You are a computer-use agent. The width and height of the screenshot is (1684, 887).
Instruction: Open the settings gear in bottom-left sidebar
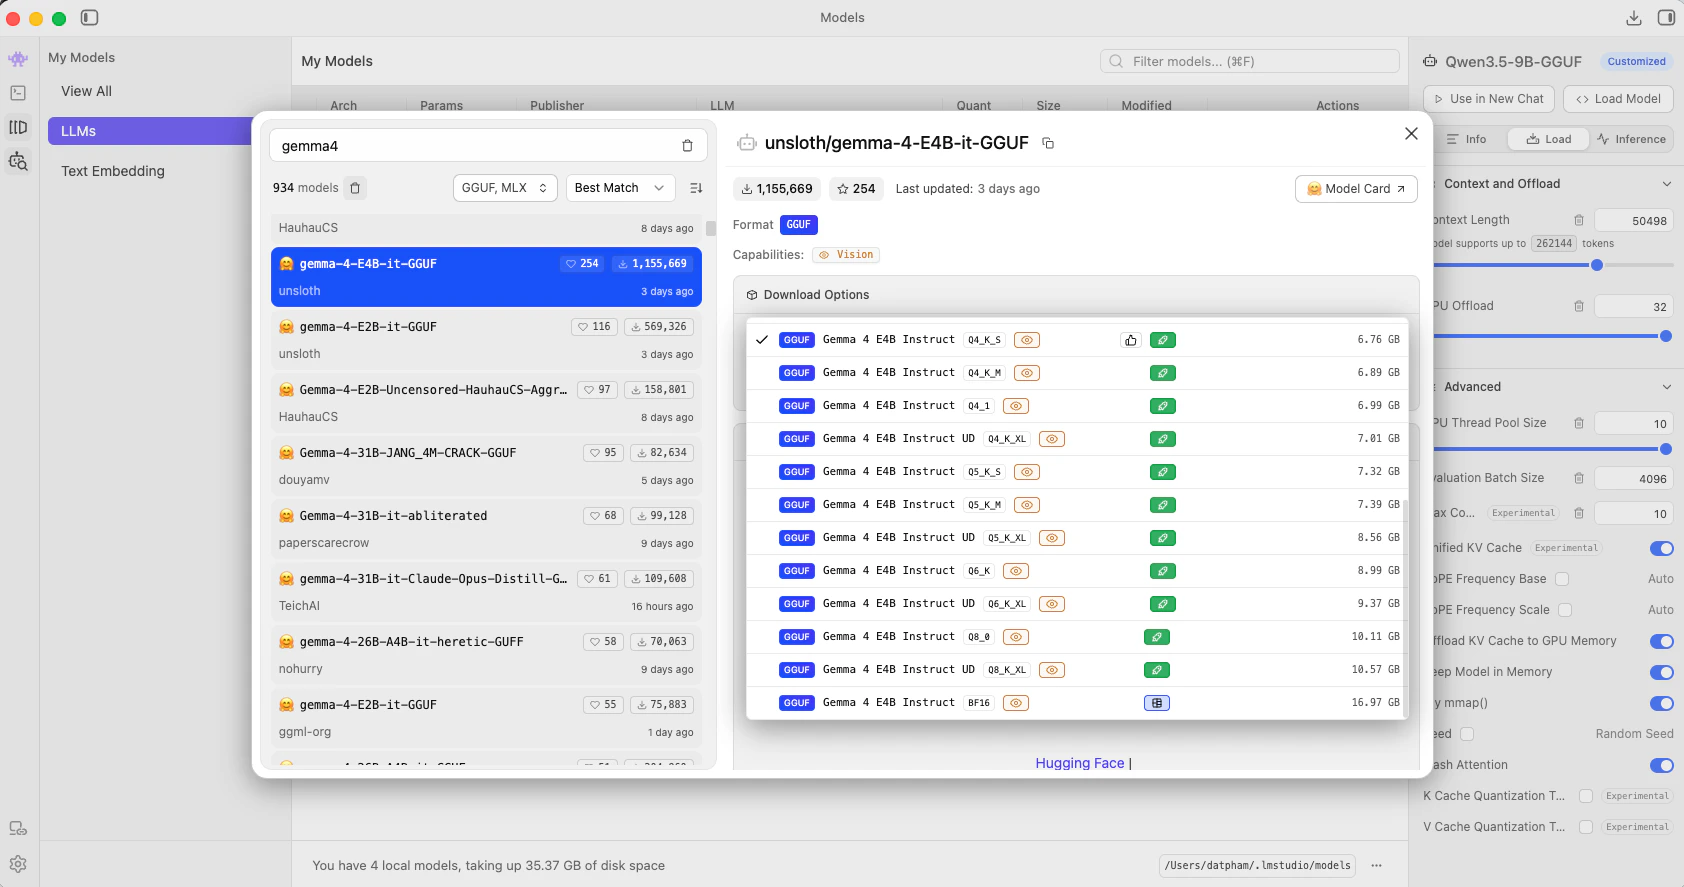(18, 864)
